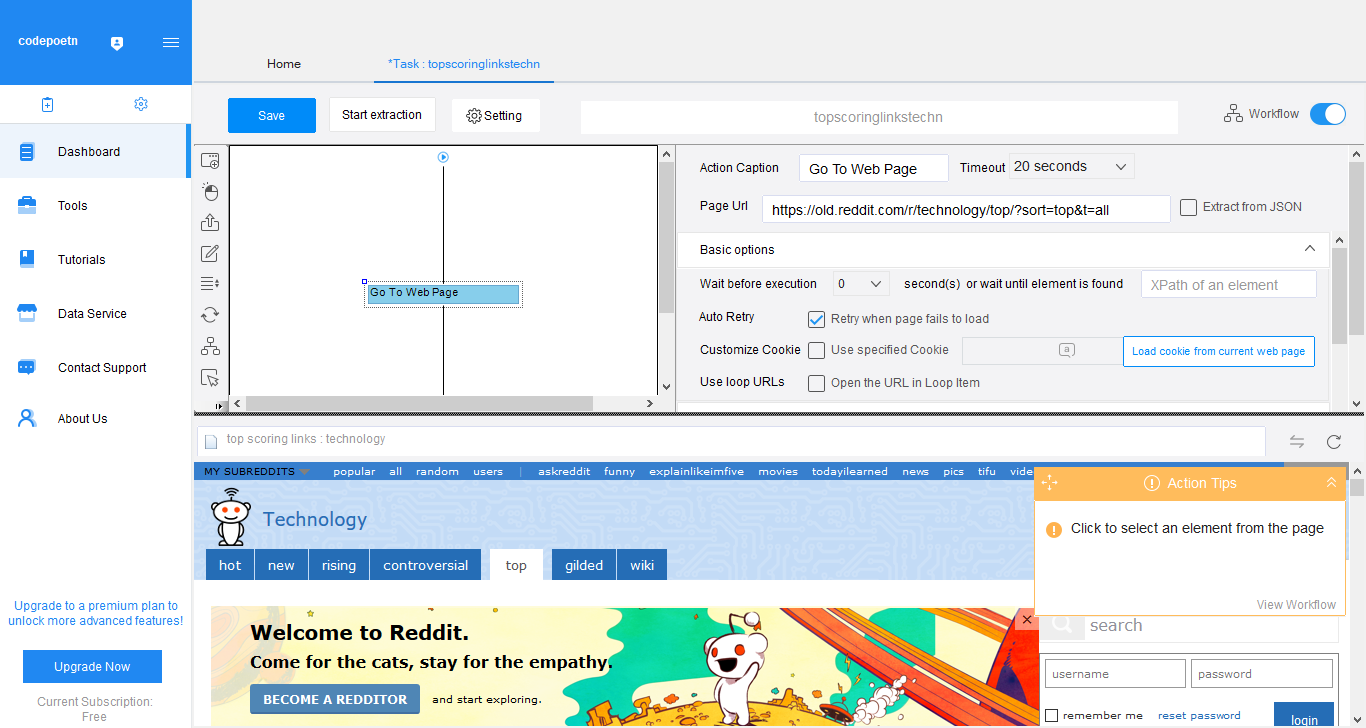Open the sidebar gear settings icon
Screen dimensions: 1366x728
coord(141,104)
